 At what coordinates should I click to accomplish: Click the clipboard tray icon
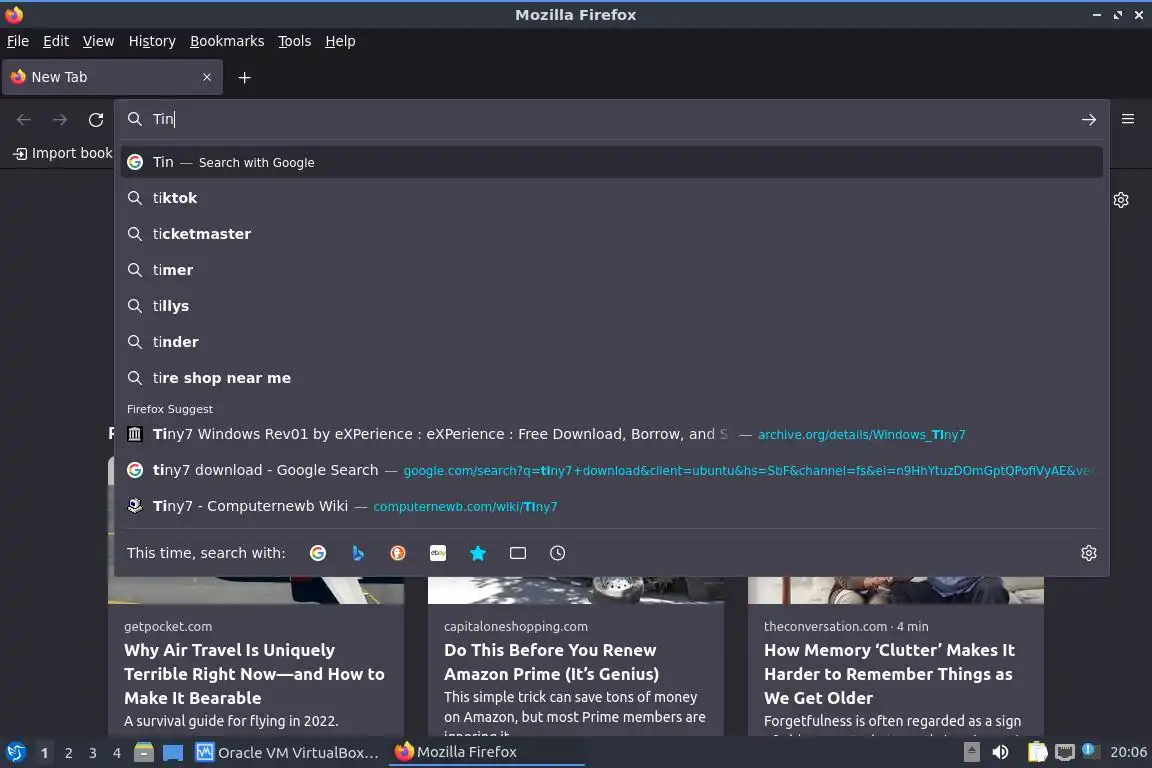1037,752
